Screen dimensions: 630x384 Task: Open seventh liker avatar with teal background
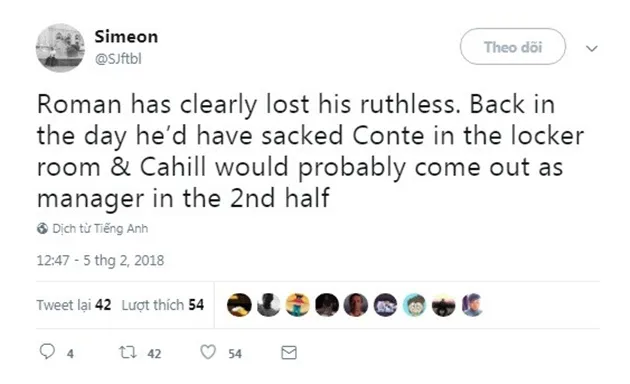coord(414,305)
